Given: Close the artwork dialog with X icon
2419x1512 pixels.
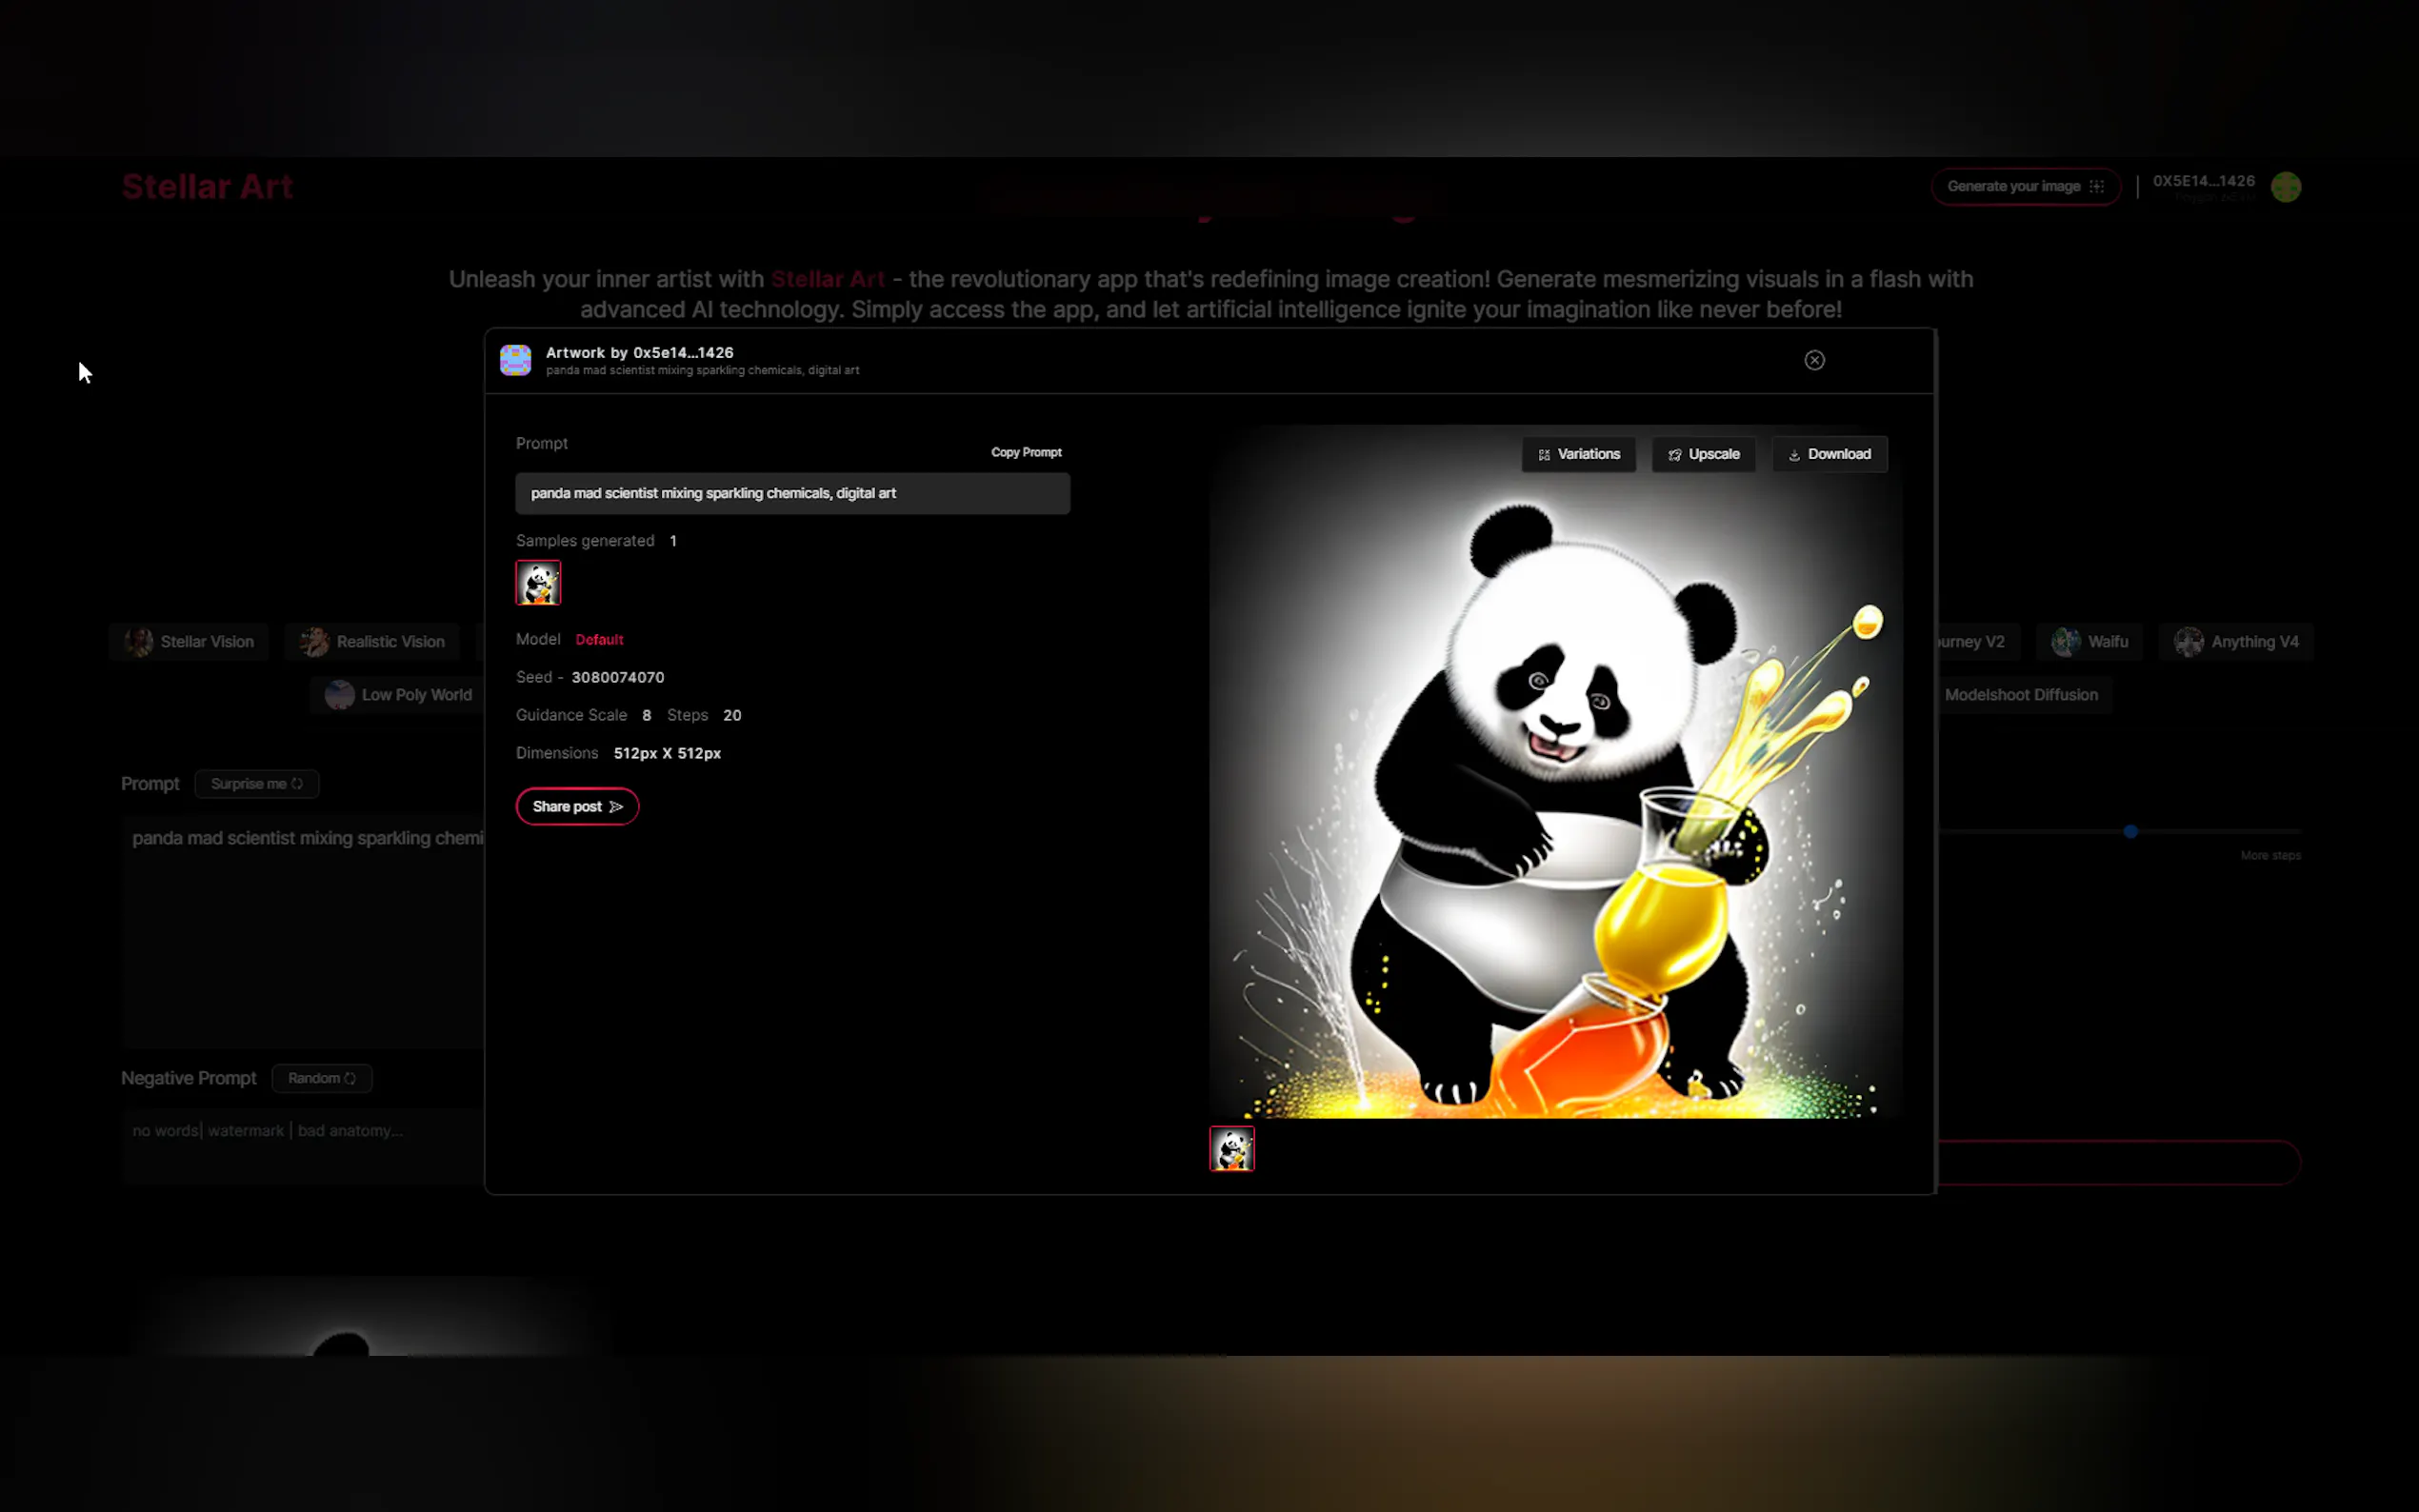Looking at the screenshot, I should tap(1814, 360).
